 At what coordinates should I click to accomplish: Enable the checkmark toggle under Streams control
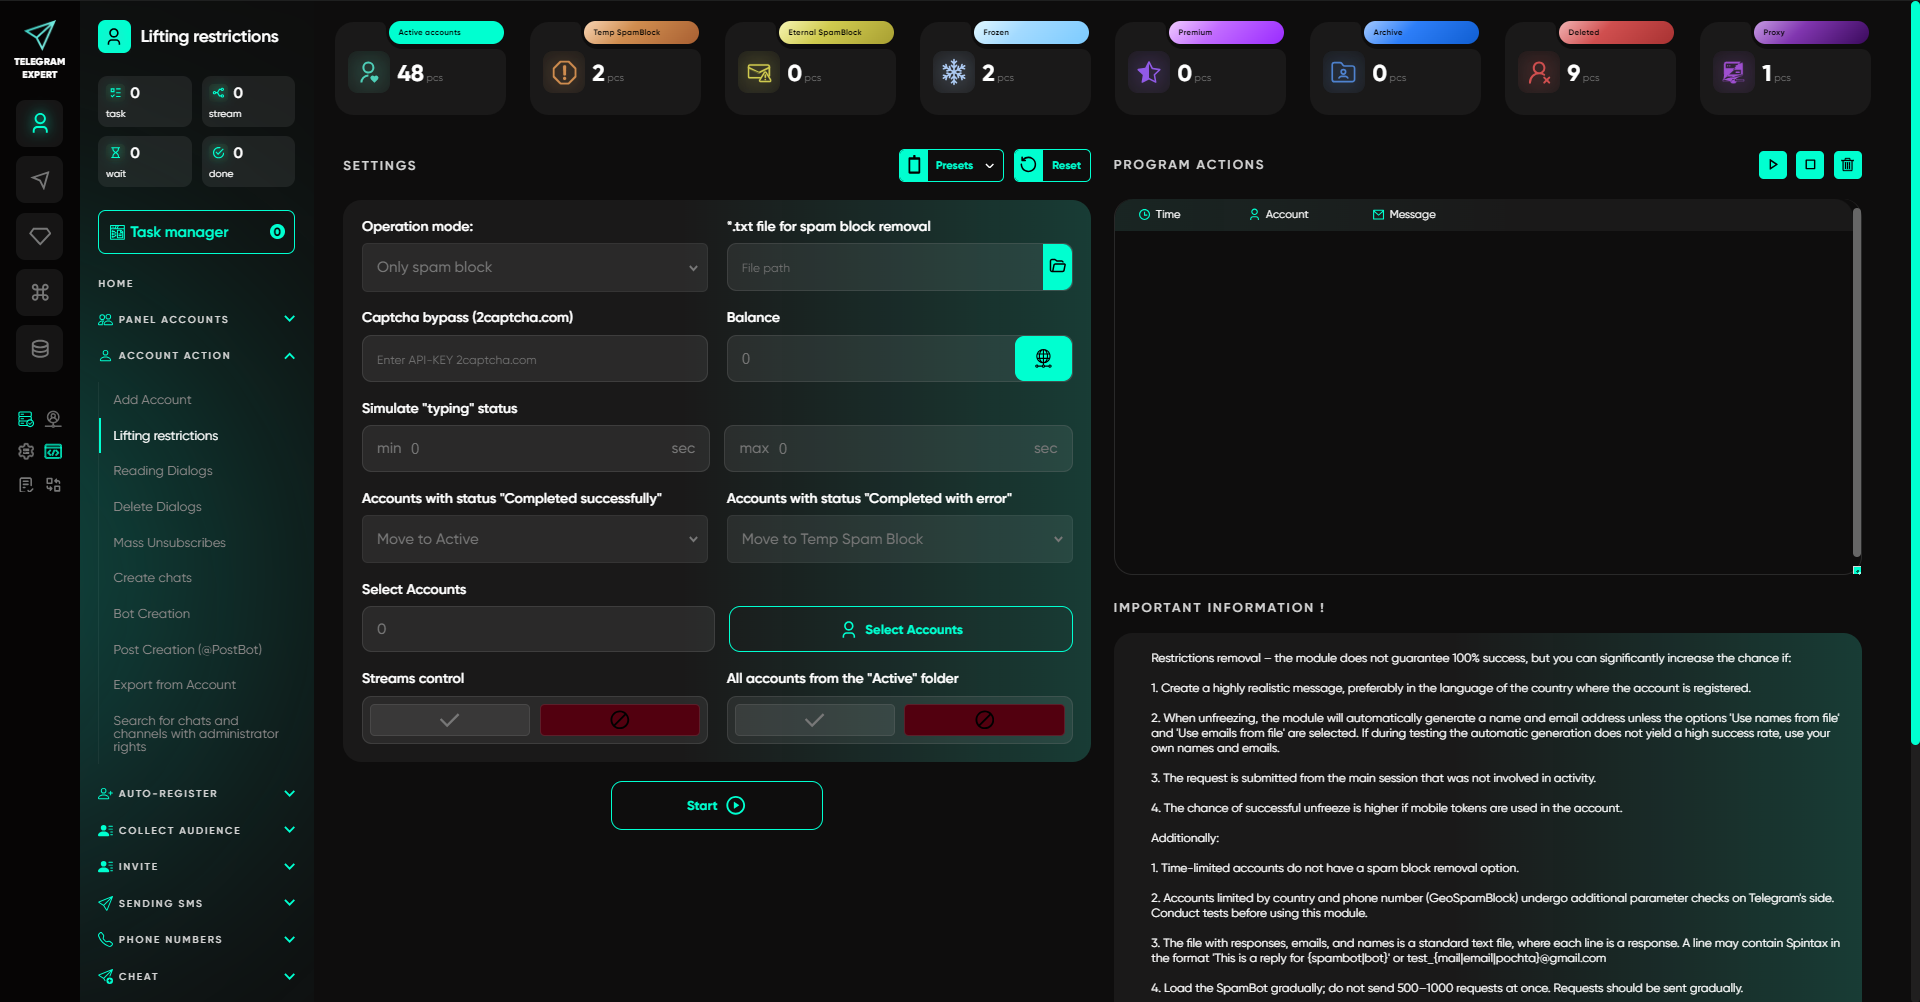click(448, 719)
